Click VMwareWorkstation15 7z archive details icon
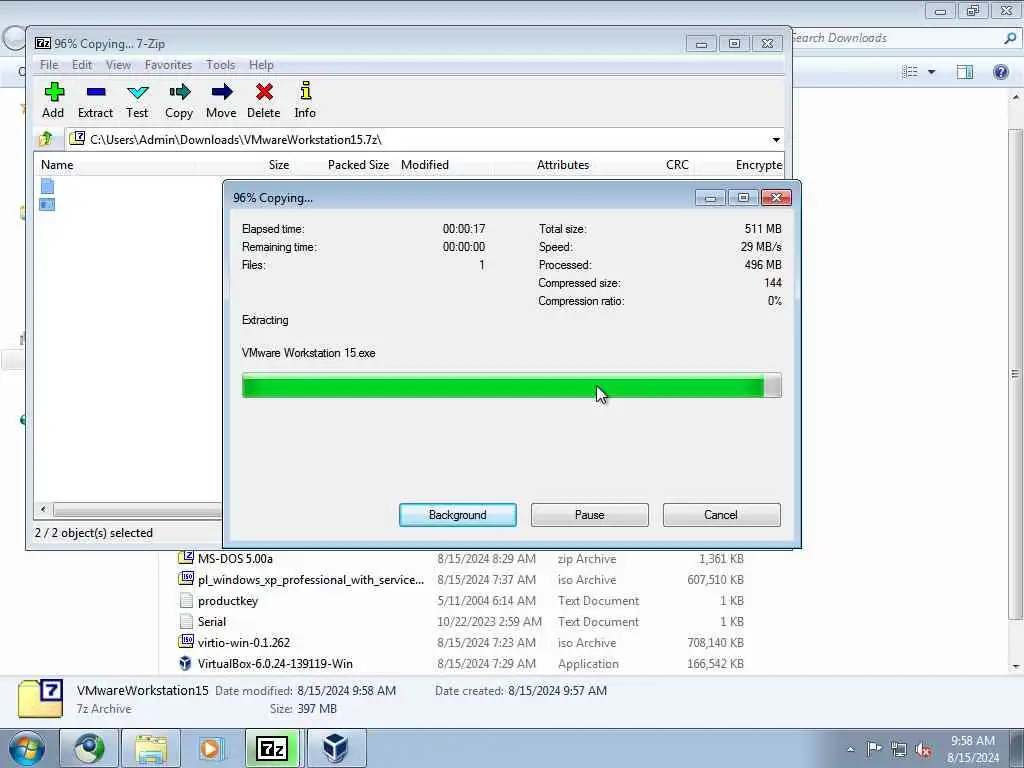Viewport: 1024px width, 768px height. (x=40, y=698)
